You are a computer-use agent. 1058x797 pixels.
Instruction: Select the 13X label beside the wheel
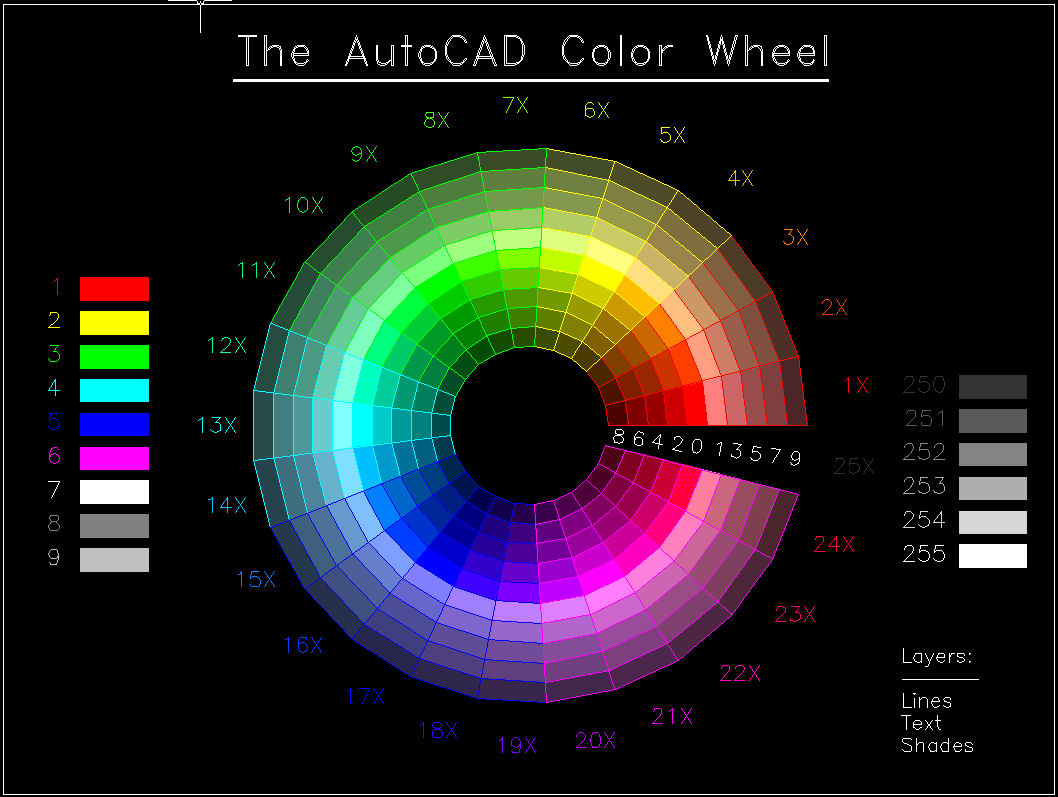217,426
